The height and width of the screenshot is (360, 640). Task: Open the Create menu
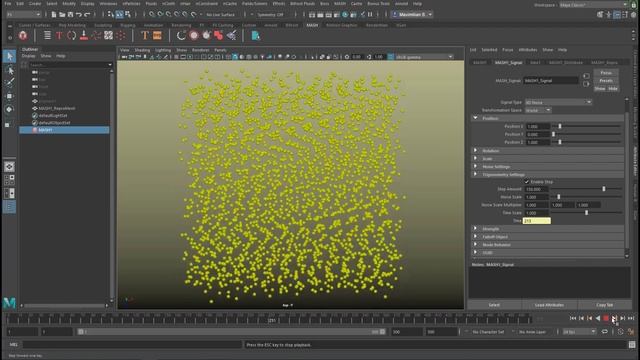tap(35, 4)
